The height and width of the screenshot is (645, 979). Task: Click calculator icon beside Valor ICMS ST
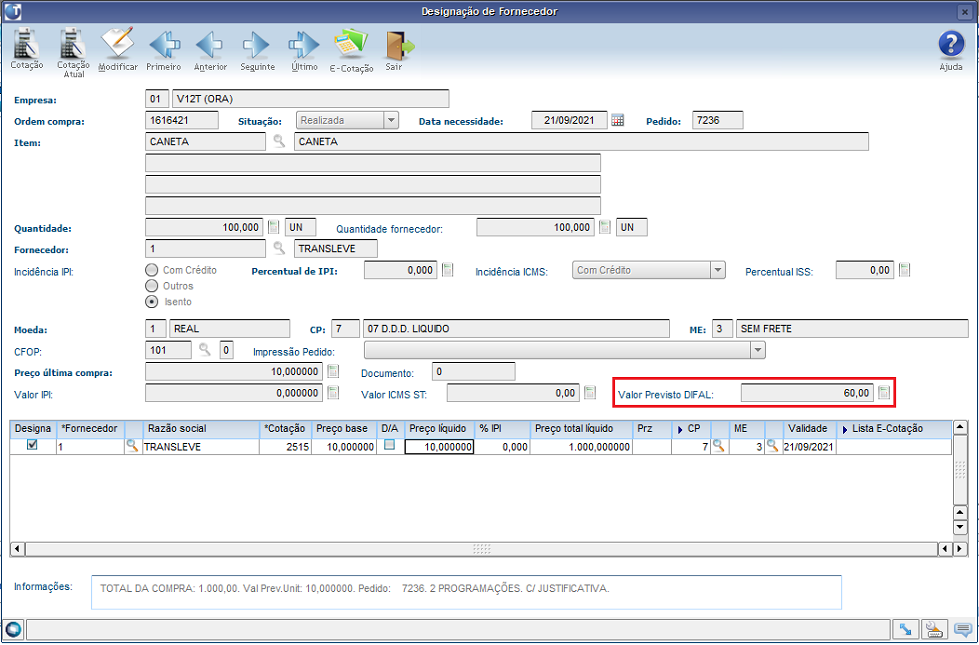click(x=590, y=393)
